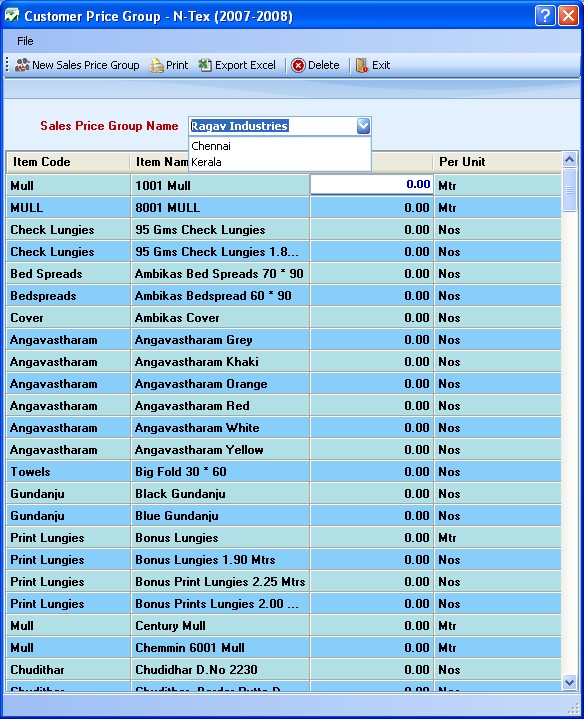Click the red Delete cross icon

pyautogui.click(x=298, y=66)
